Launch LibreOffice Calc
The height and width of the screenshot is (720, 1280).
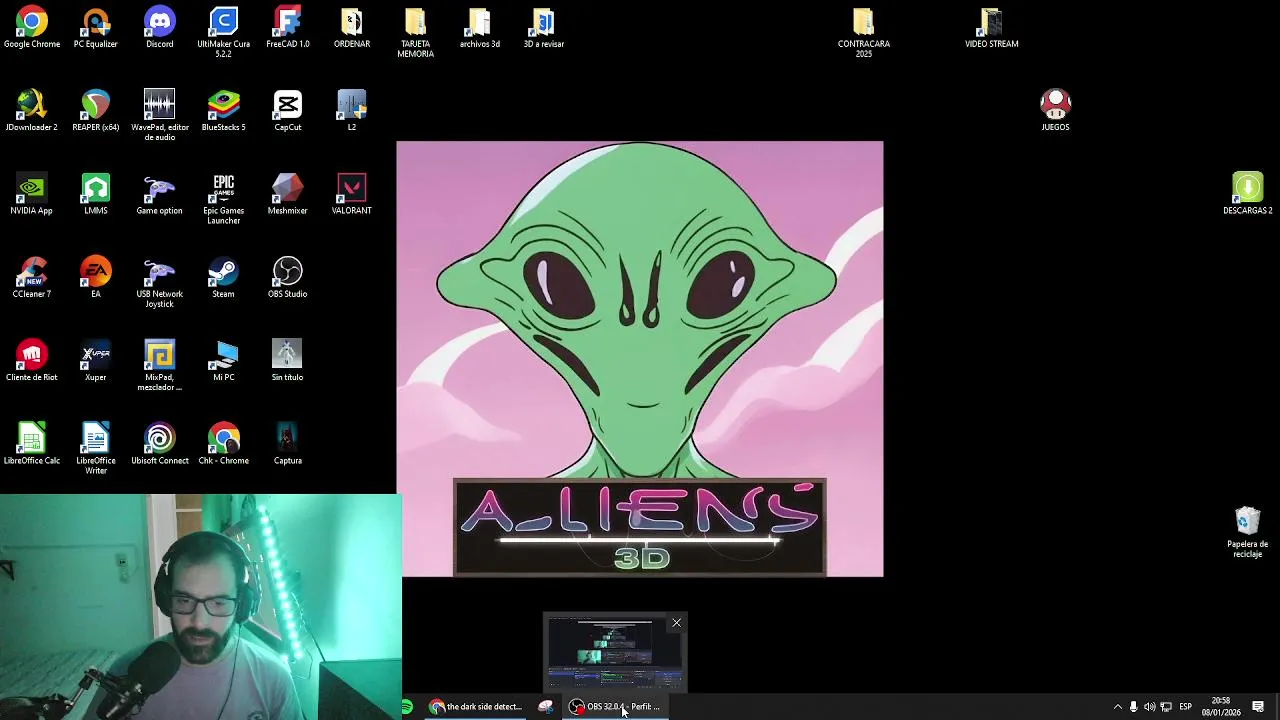click(31, 444)
